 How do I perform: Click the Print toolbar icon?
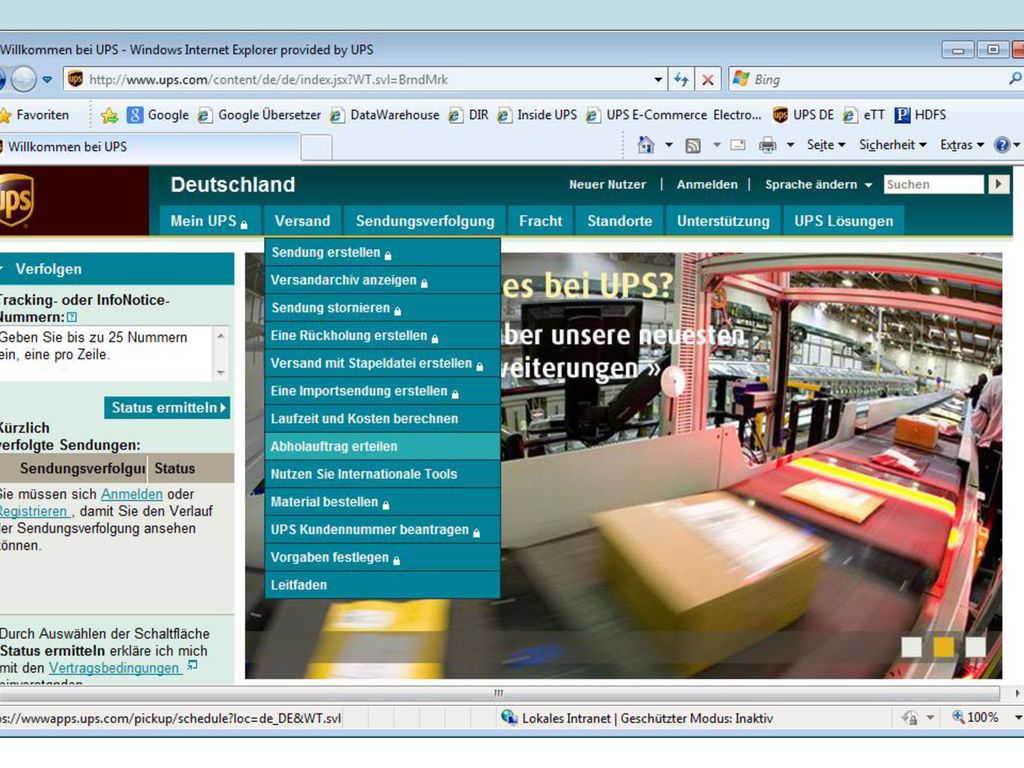tap(767, 145)
